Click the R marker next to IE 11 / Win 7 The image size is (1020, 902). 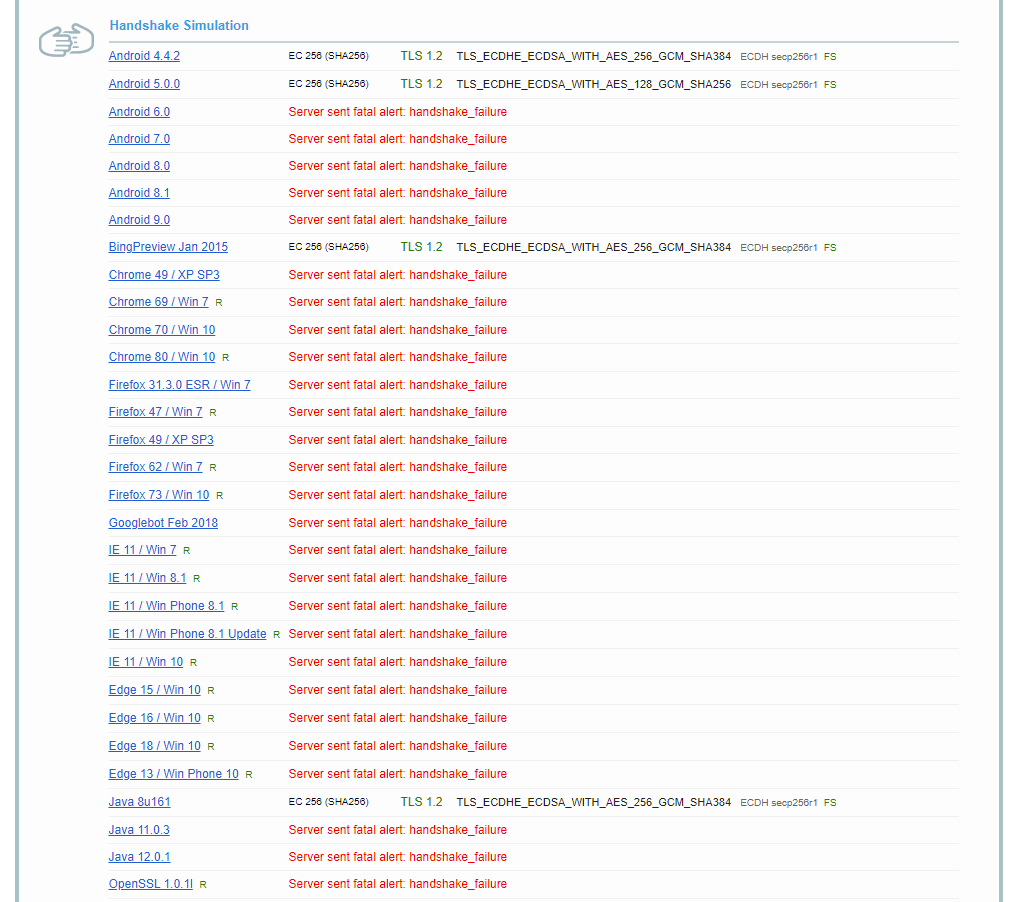[186, 551]
